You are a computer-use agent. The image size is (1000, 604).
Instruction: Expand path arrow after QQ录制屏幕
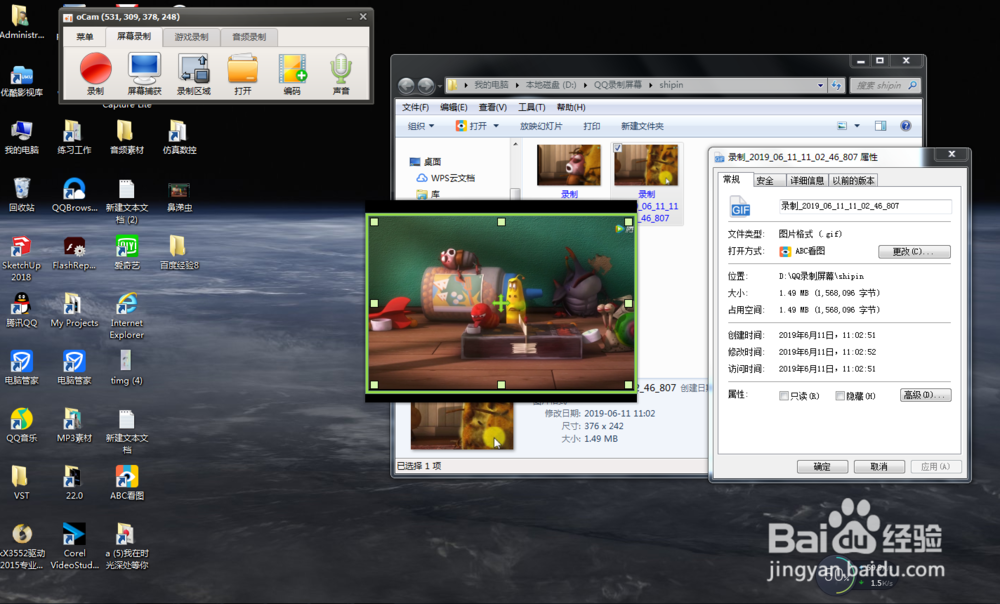pos(651,85)
